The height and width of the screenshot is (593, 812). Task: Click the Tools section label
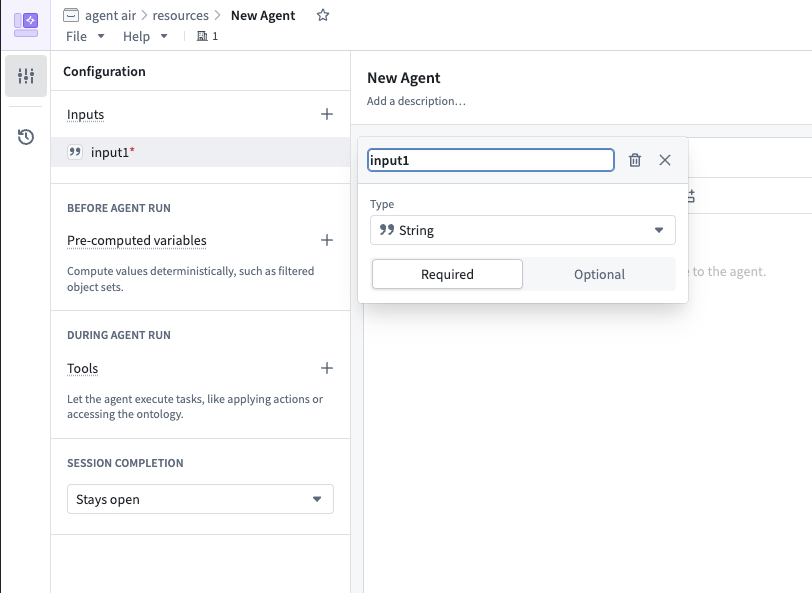(x=82, y=368)
